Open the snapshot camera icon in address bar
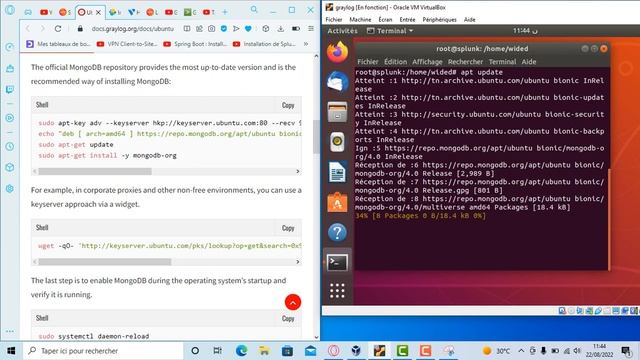 (x=211, y=29)
